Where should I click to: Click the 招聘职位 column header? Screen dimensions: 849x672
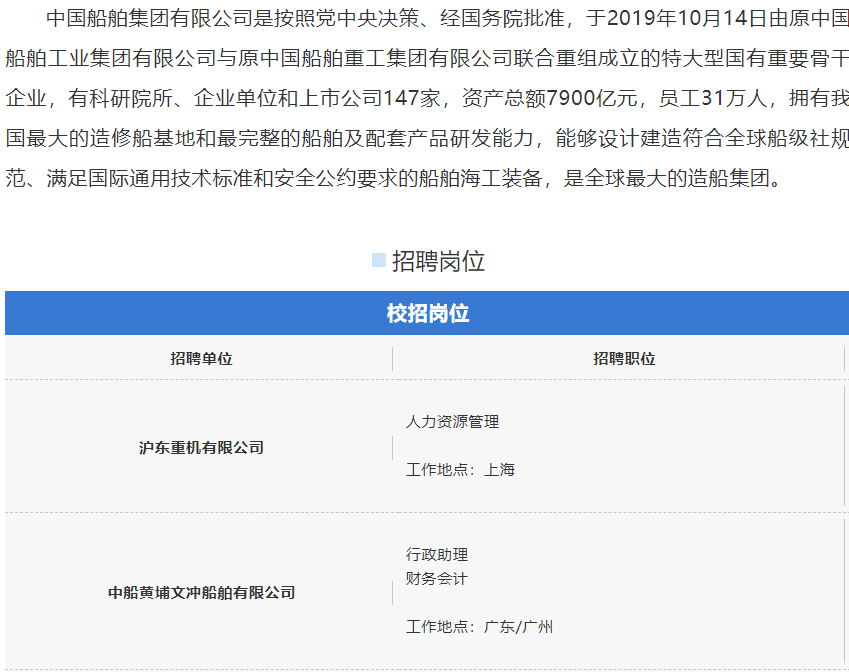624,358
